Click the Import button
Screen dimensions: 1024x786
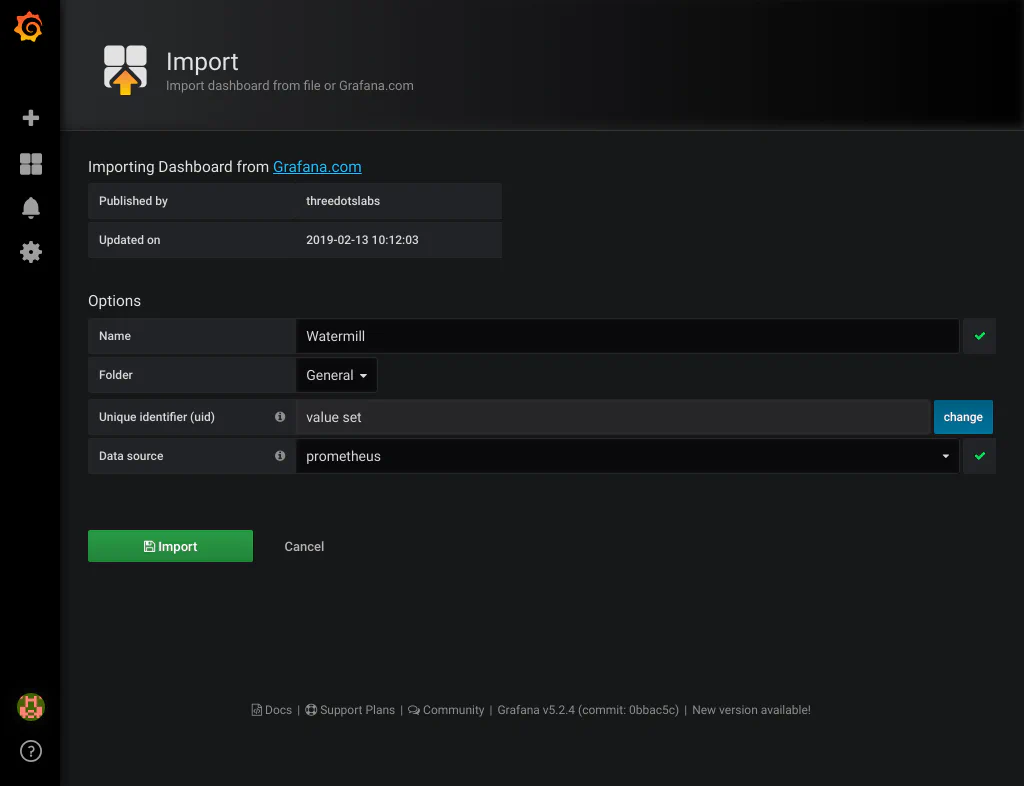point(170,546)
